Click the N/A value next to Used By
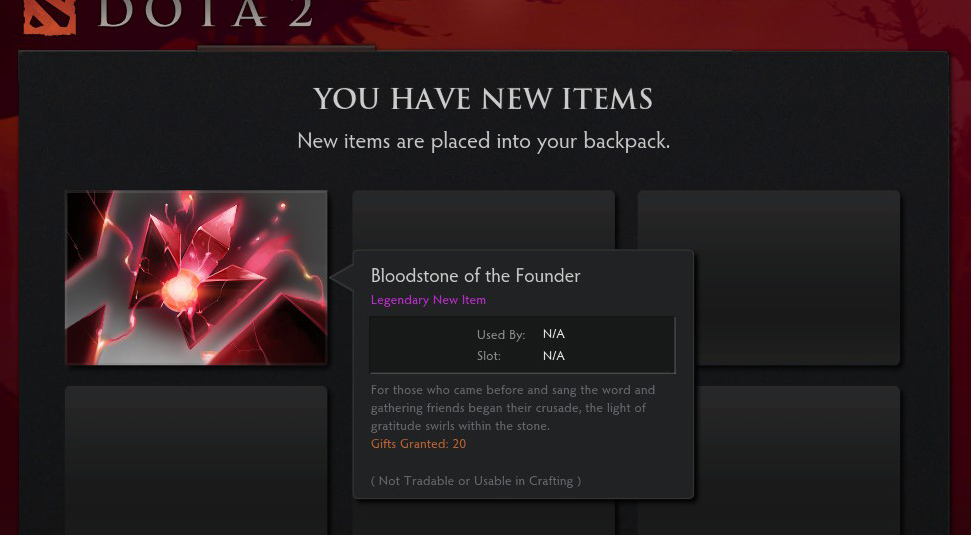 click(x=554, y=335)
